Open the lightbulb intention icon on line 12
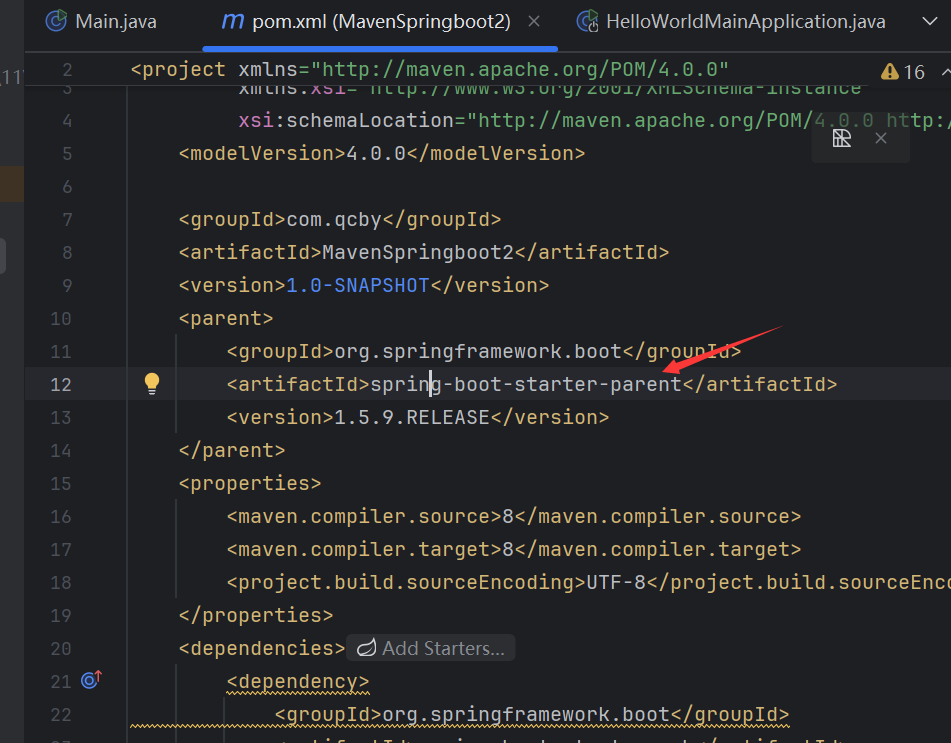Screen dimensions: 951x743 click(151, 383)
